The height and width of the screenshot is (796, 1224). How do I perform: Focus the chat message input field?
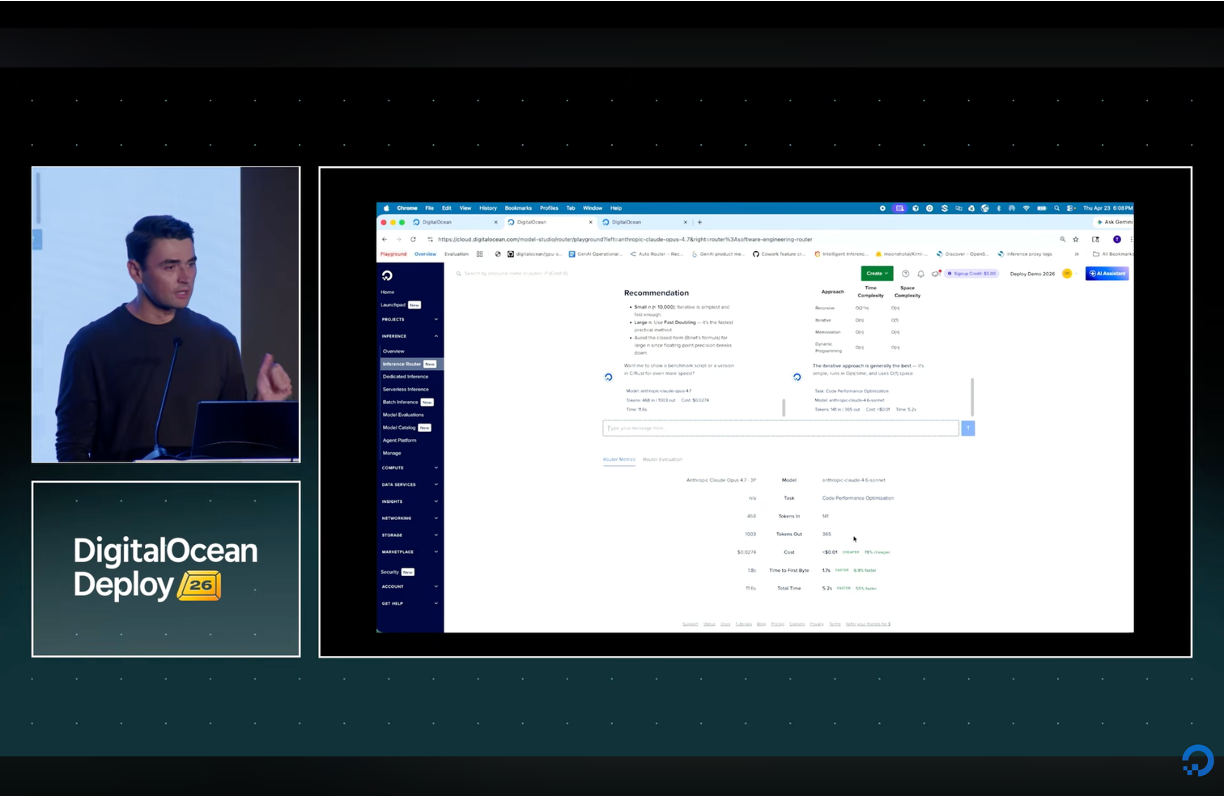781,428
